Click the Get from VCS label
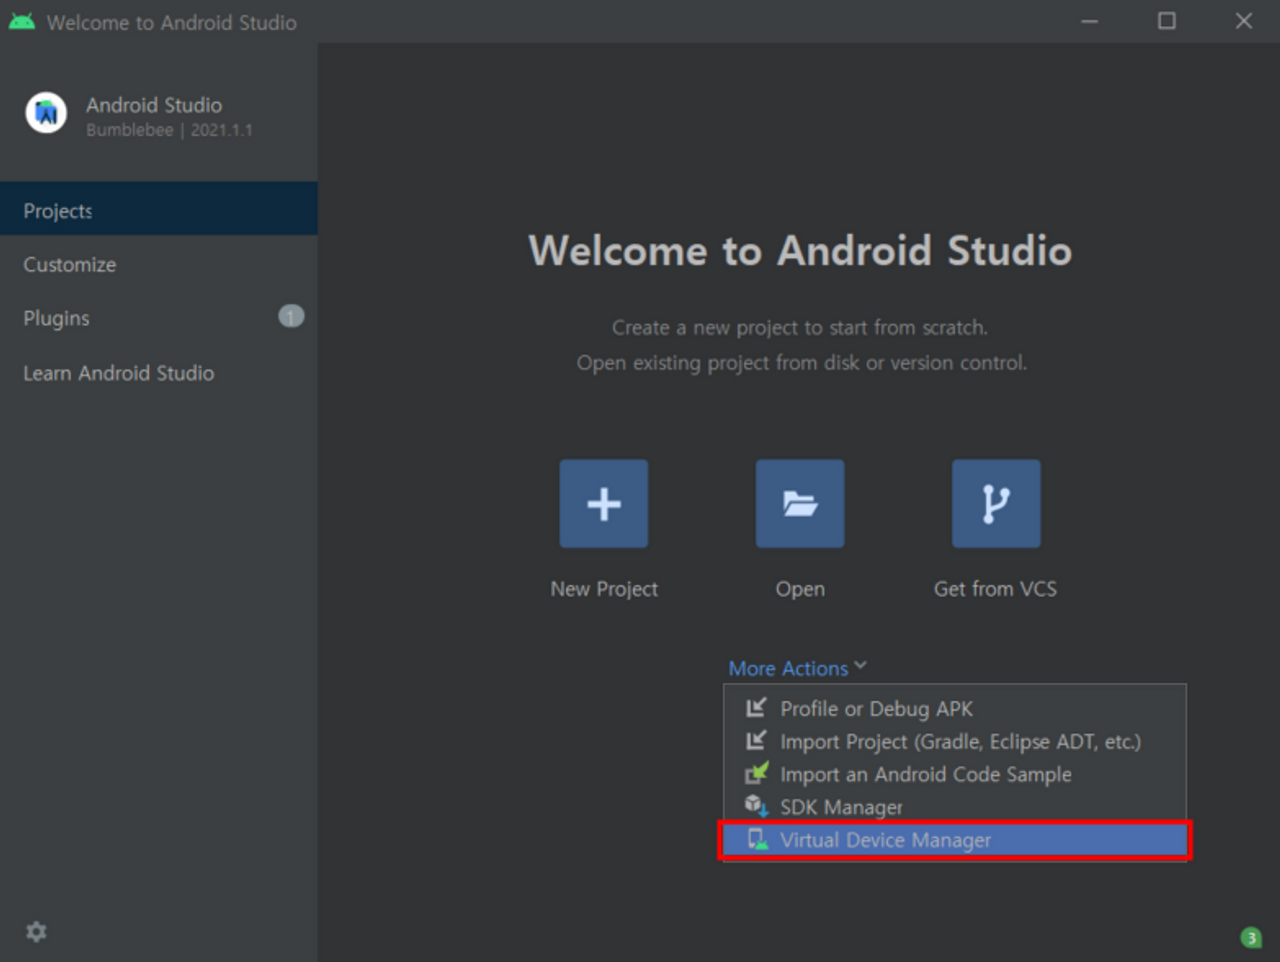 [x=995, y=589]
